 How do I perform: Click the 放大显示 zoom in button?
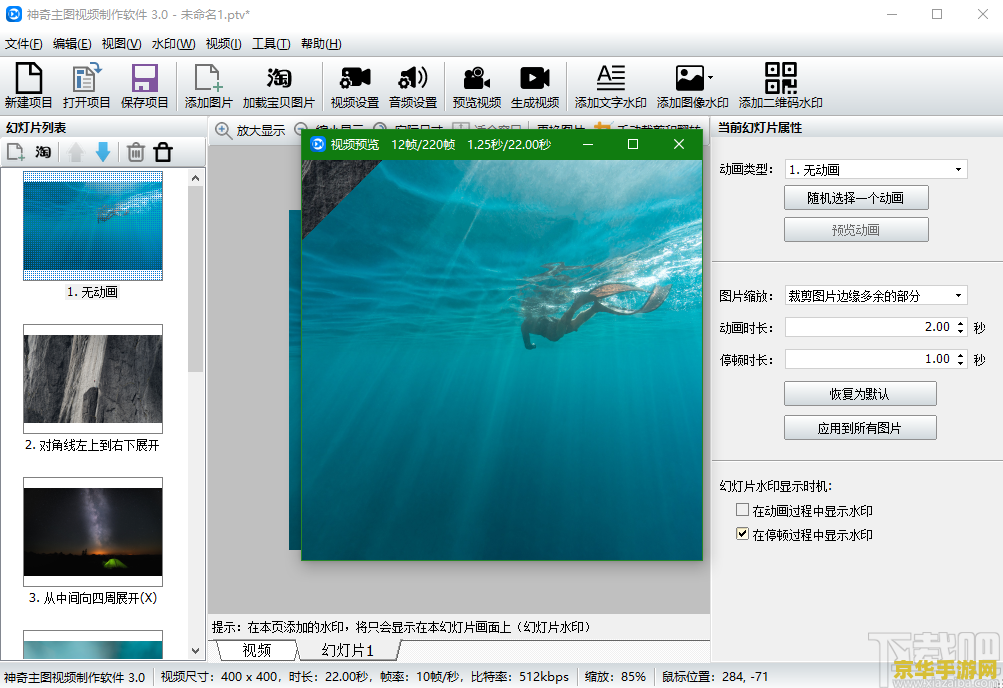pos(250,130)
